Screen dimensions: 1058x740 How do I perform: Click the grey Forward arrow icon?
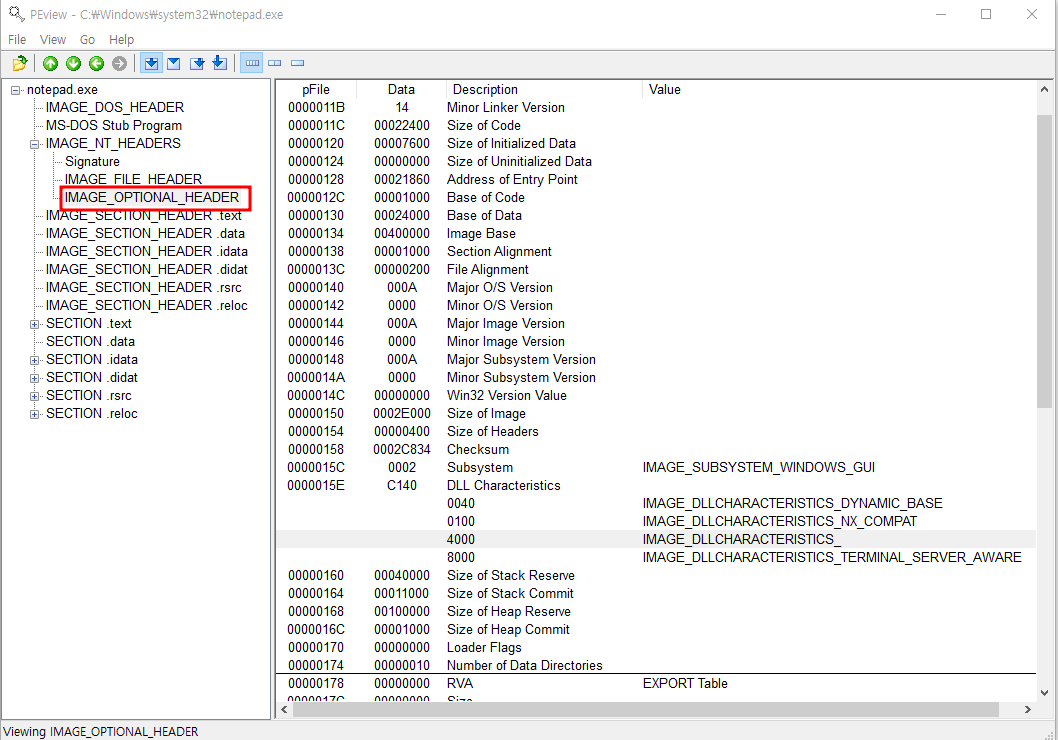click(119, 63)
